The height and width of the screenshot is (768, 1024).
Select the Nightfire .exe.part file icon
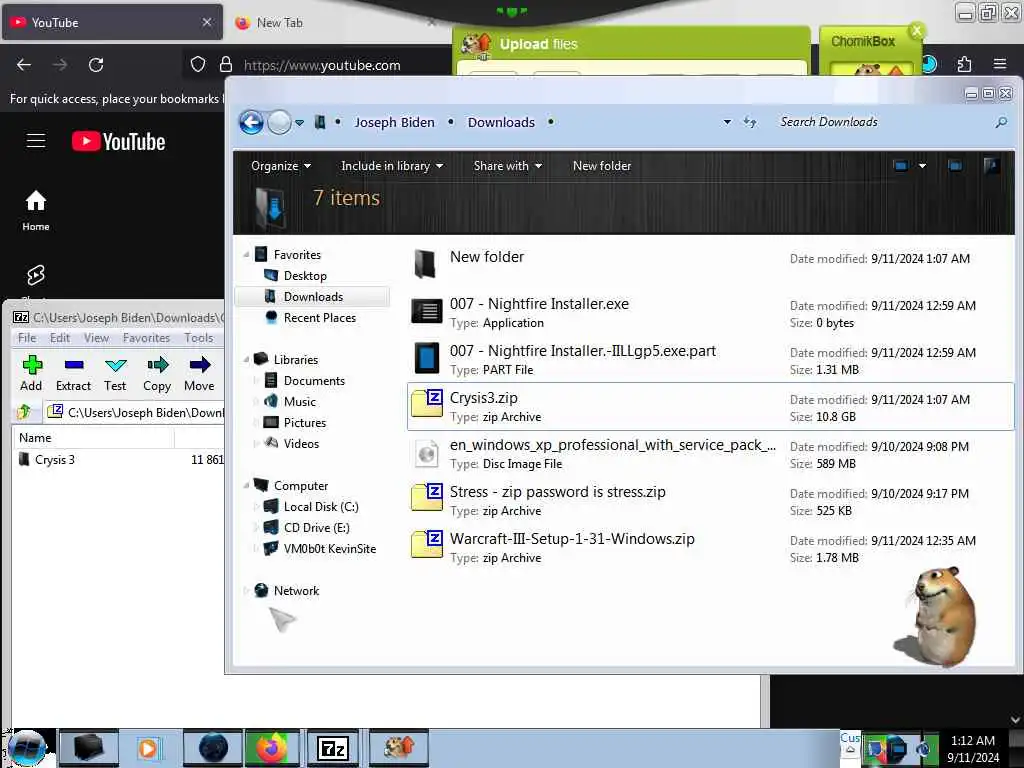[x=426, y=358]
